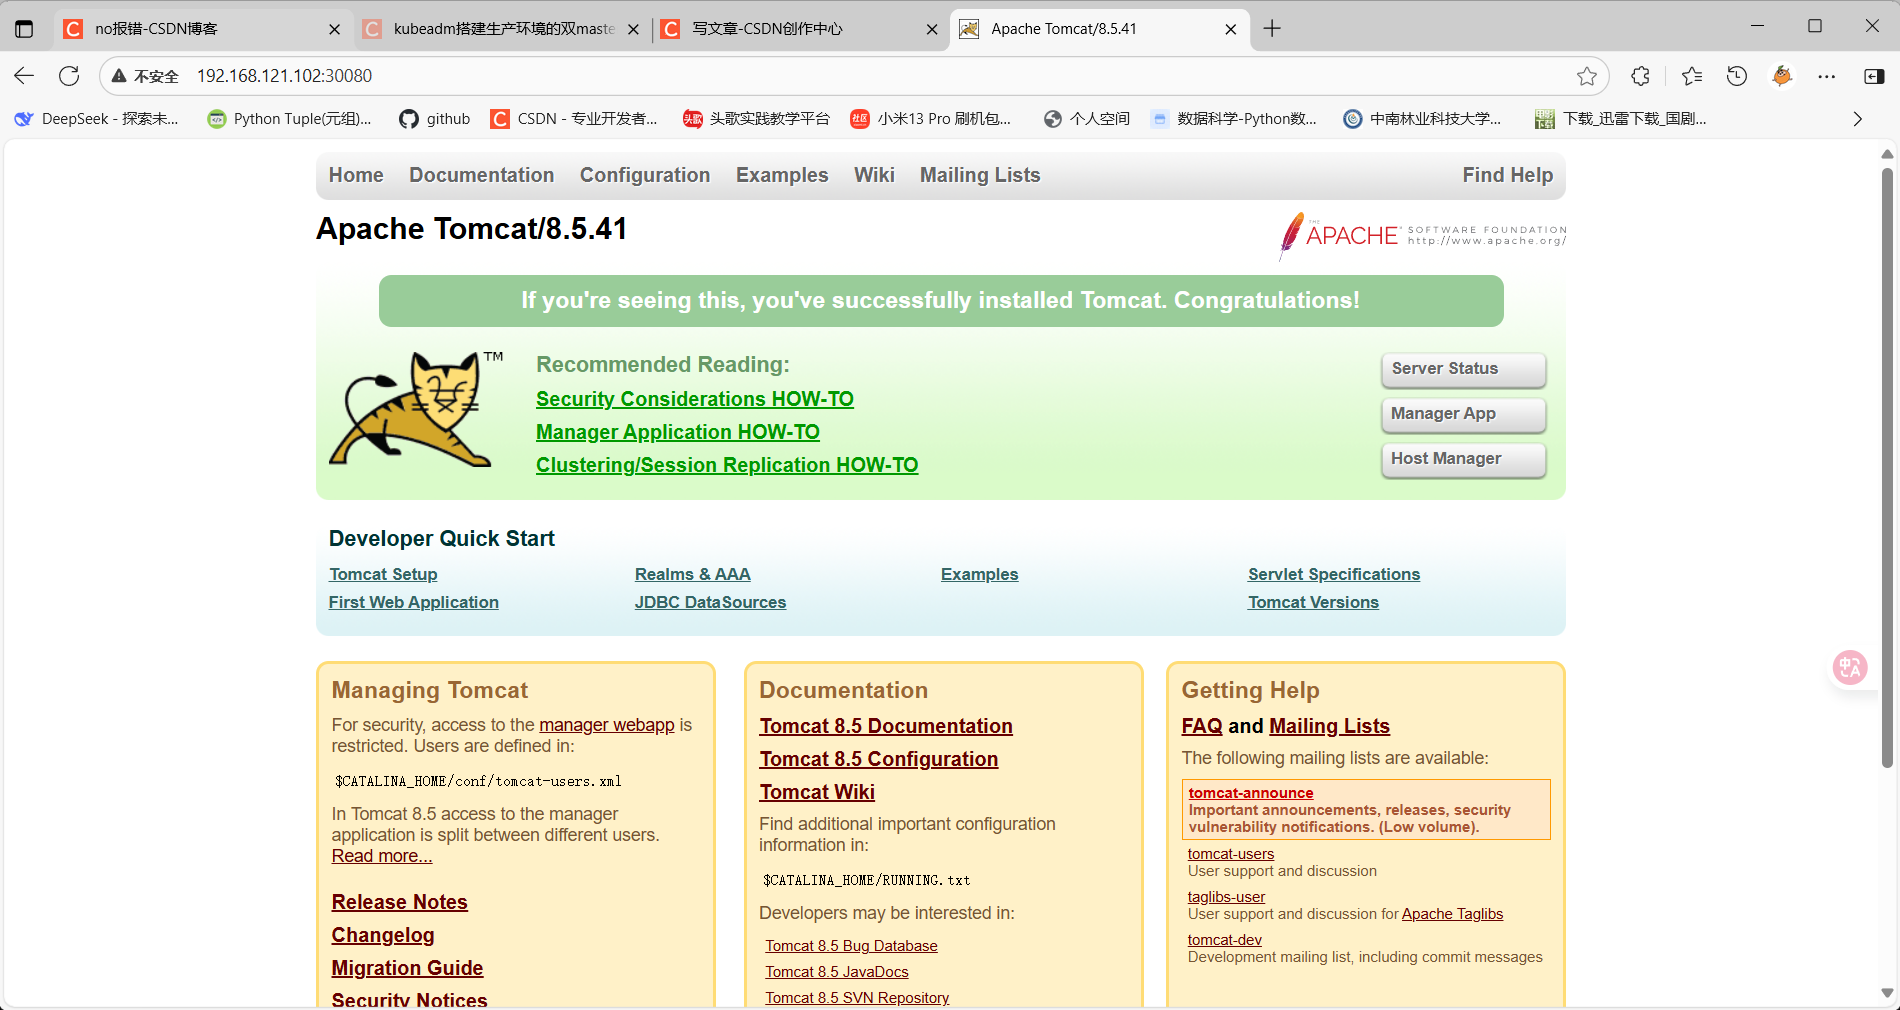Open the Release Notes link
Viewport: 1900px width, 1010px height.
point(400,902)
